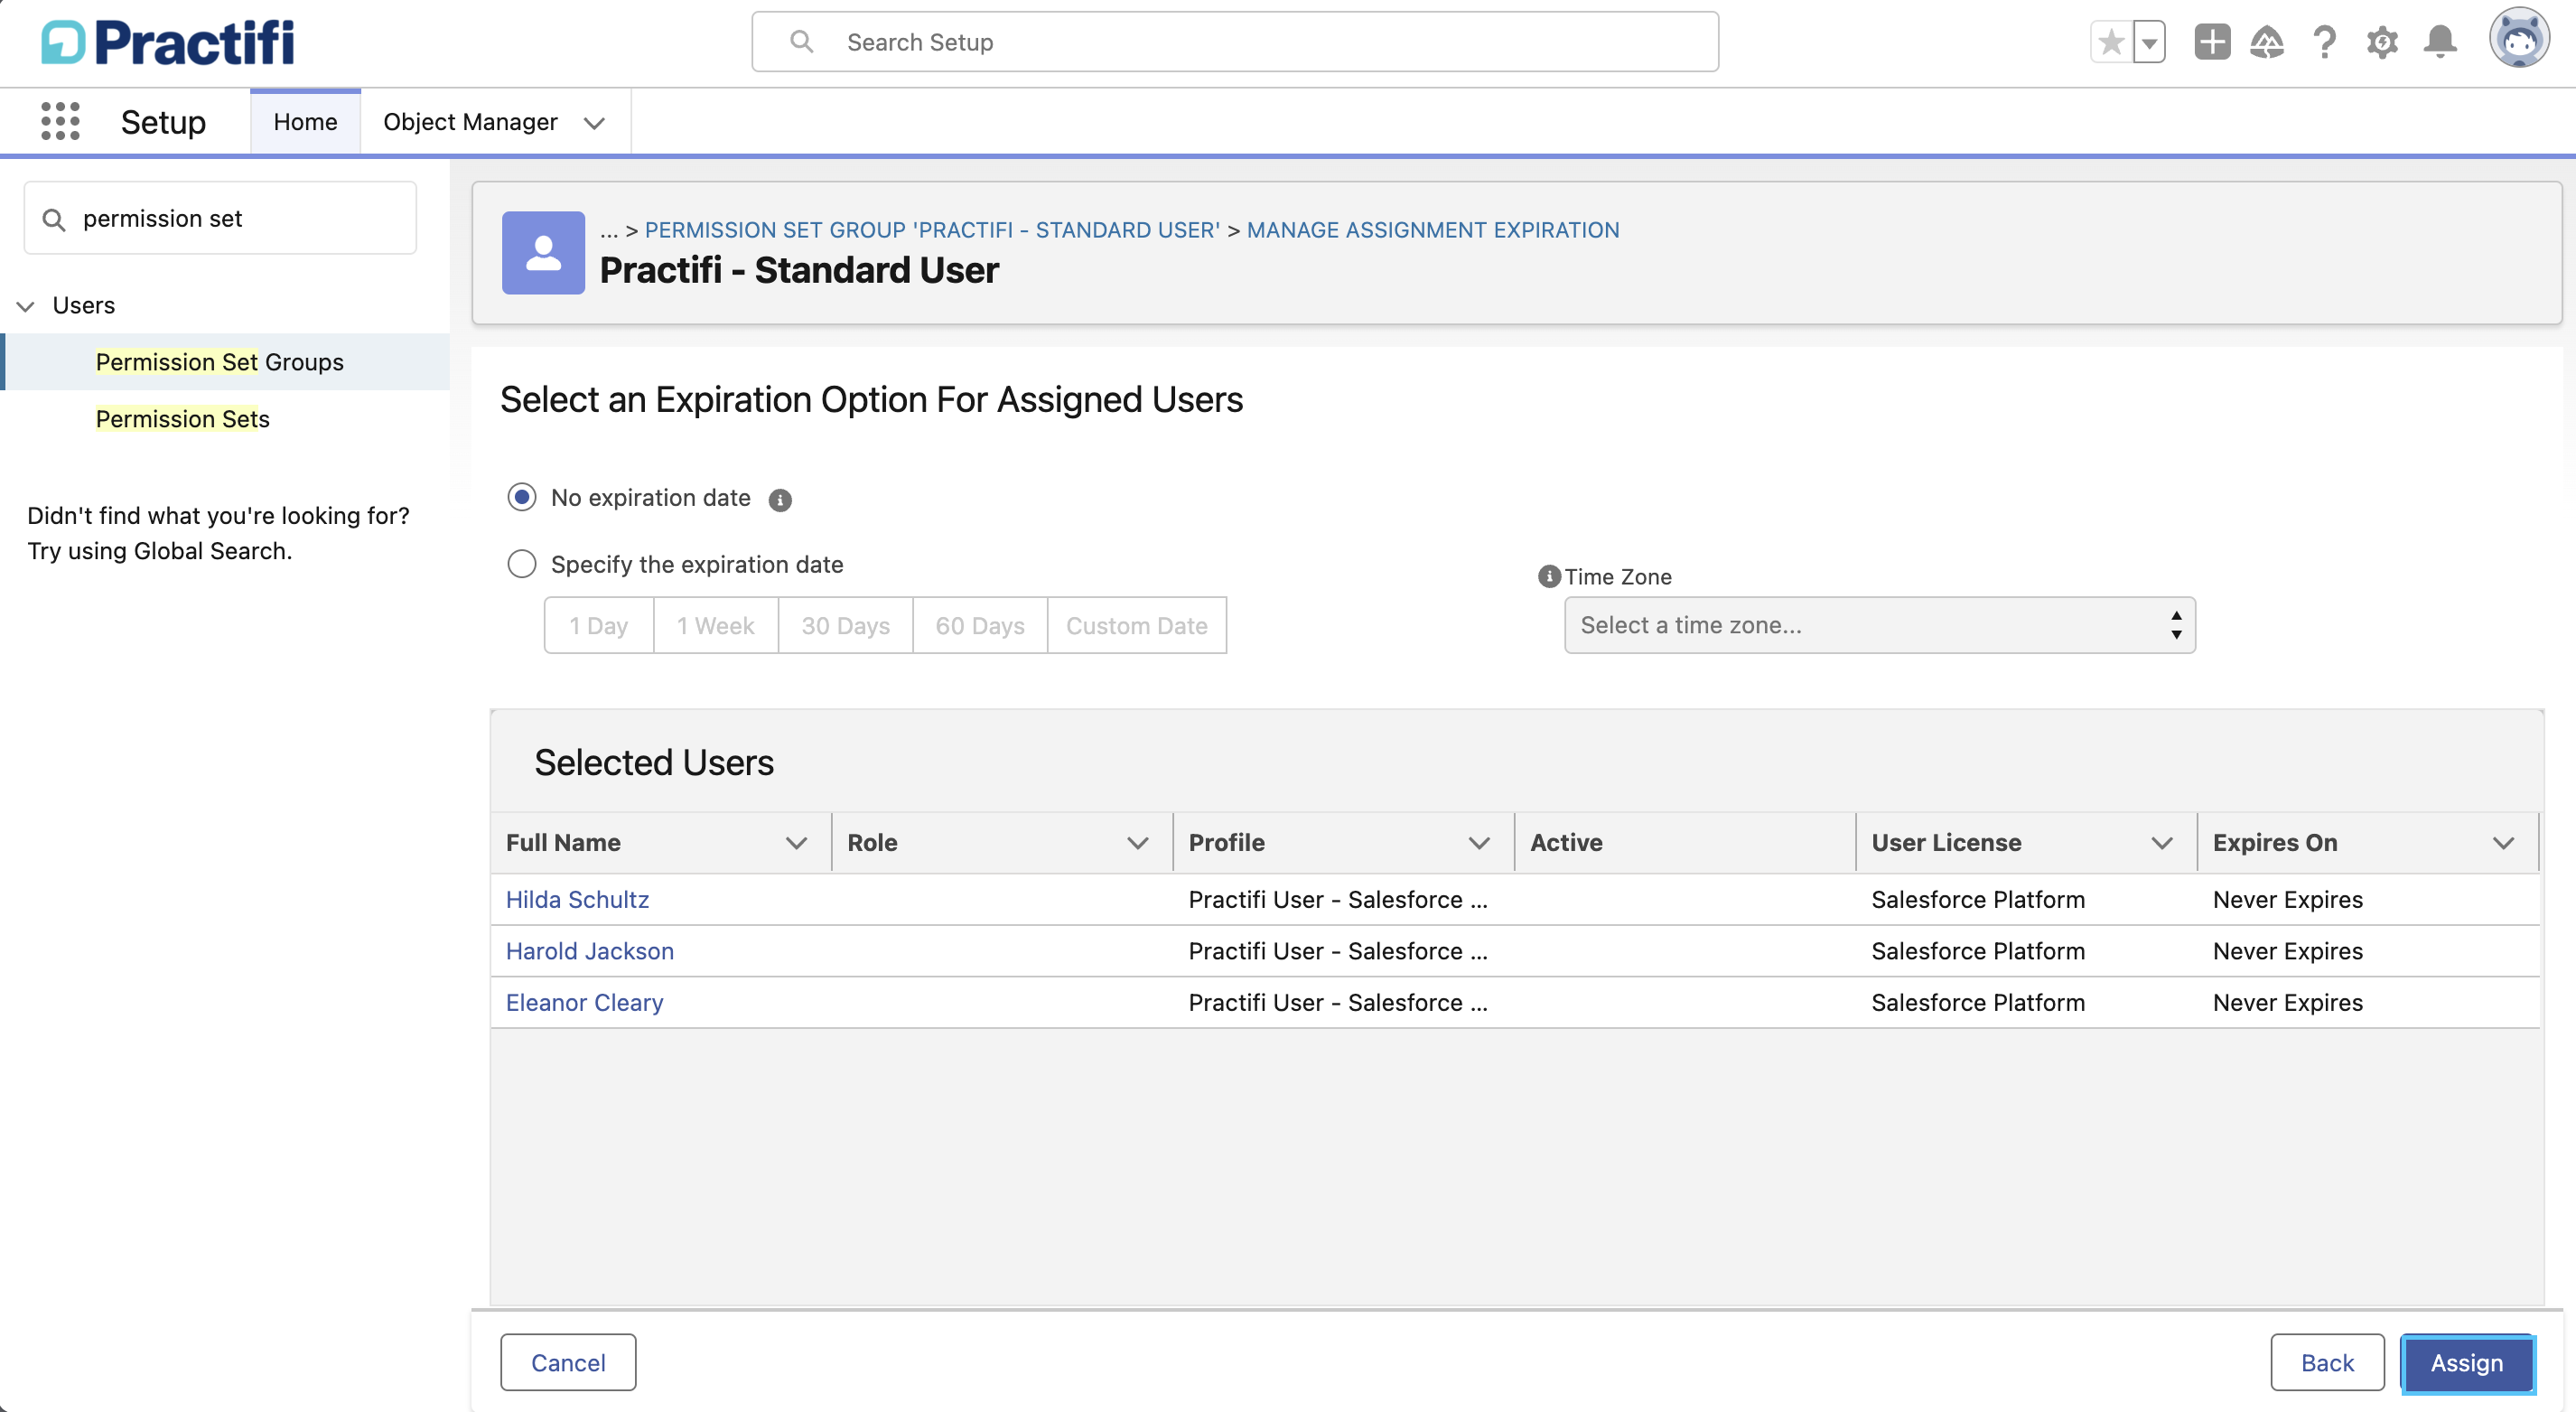Open the Object Manager tab dropdown chevron
Image resolution: width=2576 pixels, height=1412 pixels.
coord(595,122)
